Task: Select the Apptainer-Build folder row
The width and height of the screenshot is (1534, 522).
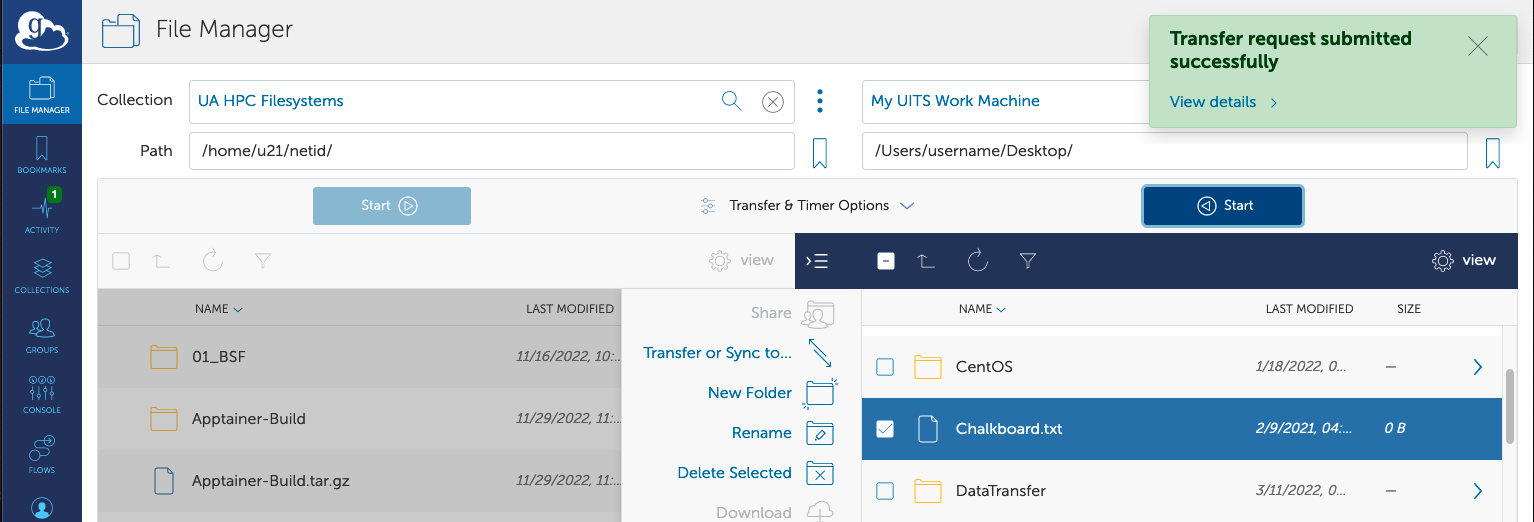Action: coord(359,419)
